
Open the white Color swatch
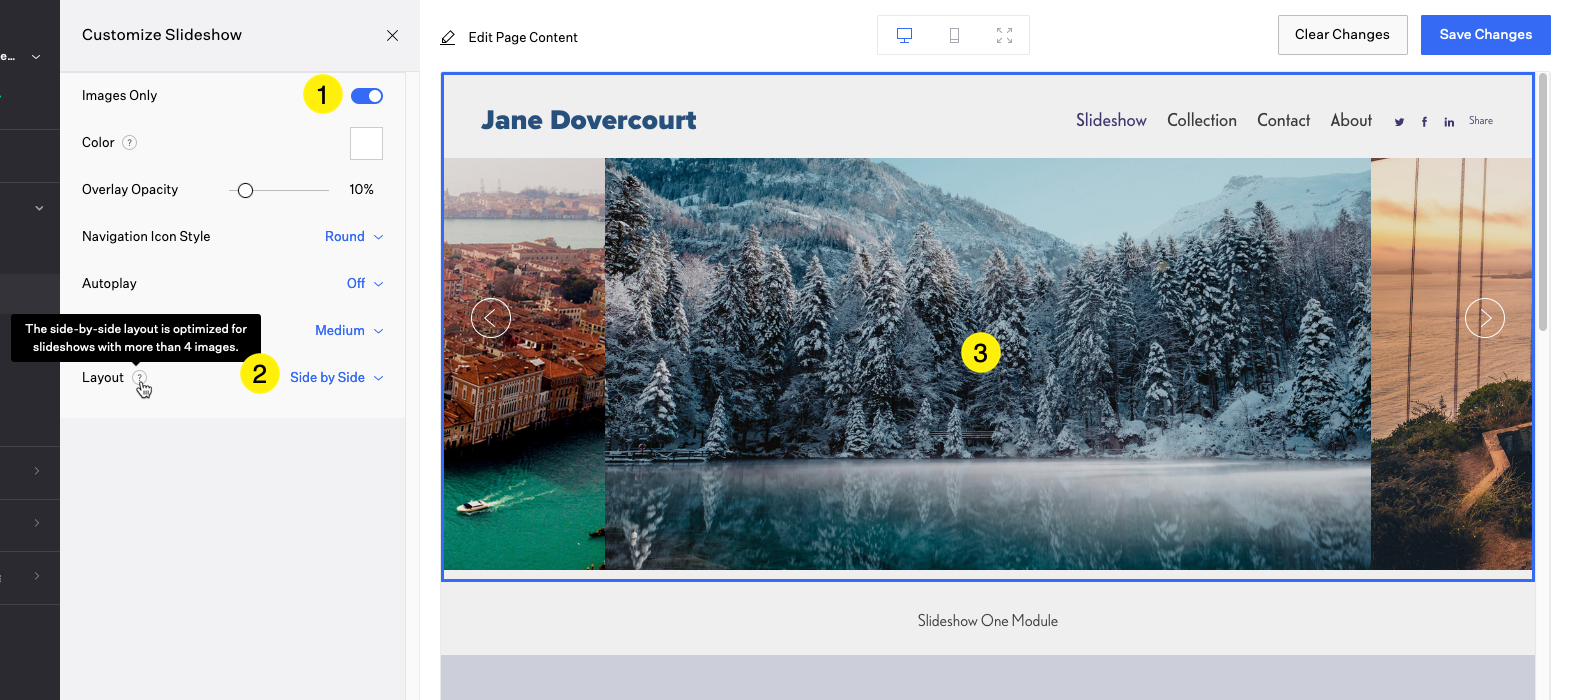coord(366,143)
